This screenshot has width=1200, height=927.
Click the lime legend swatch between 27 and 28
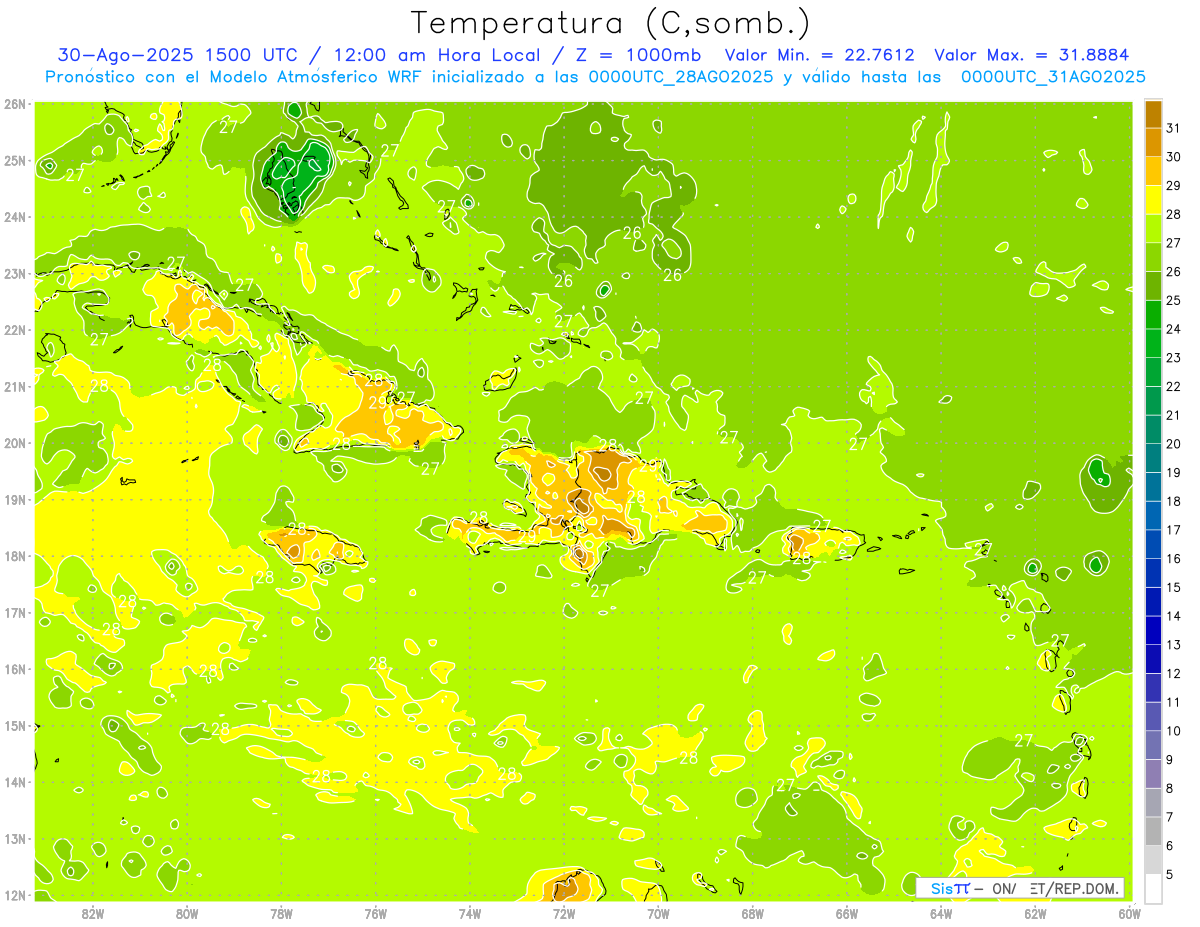click(1154, 228)
